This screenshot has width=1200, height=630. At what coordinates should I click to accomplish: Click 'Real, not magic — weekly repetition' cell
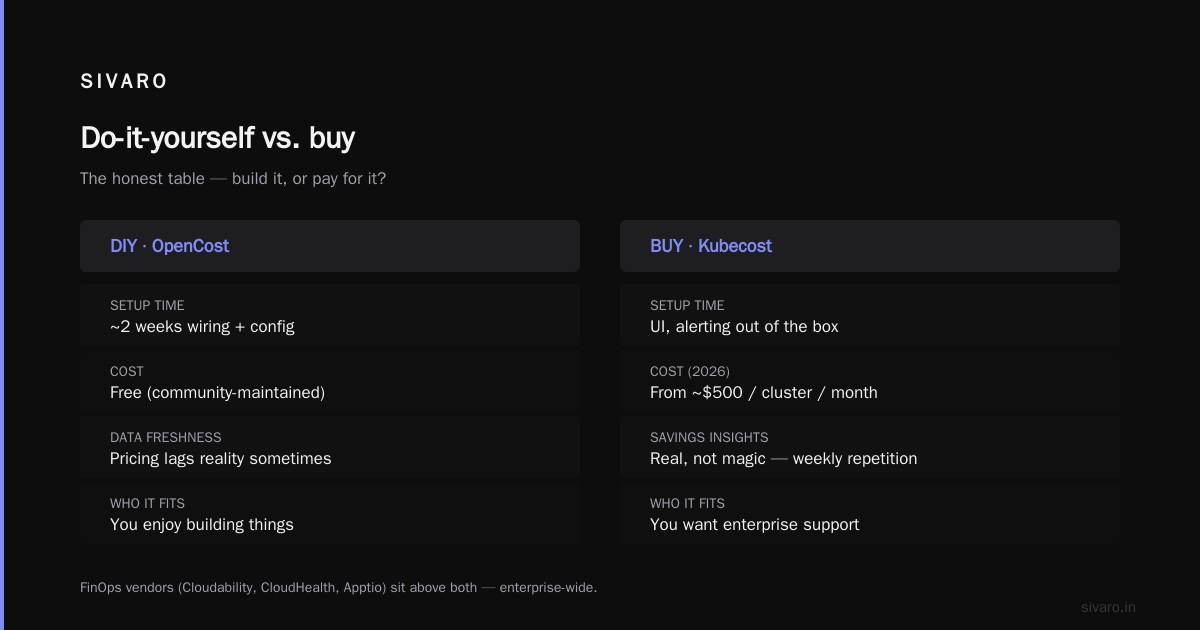pos(870,448)
